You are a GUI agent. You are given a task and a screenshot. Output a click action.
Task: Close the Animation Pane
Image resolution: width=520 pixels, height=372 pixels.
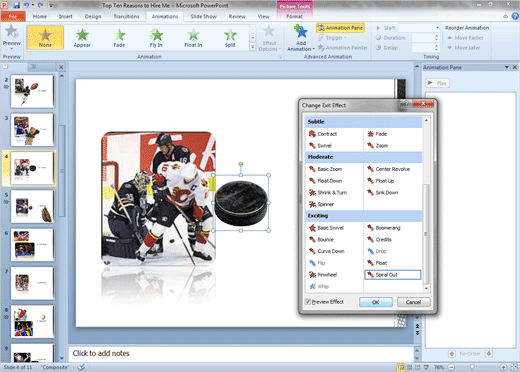[x=515, y=67]
